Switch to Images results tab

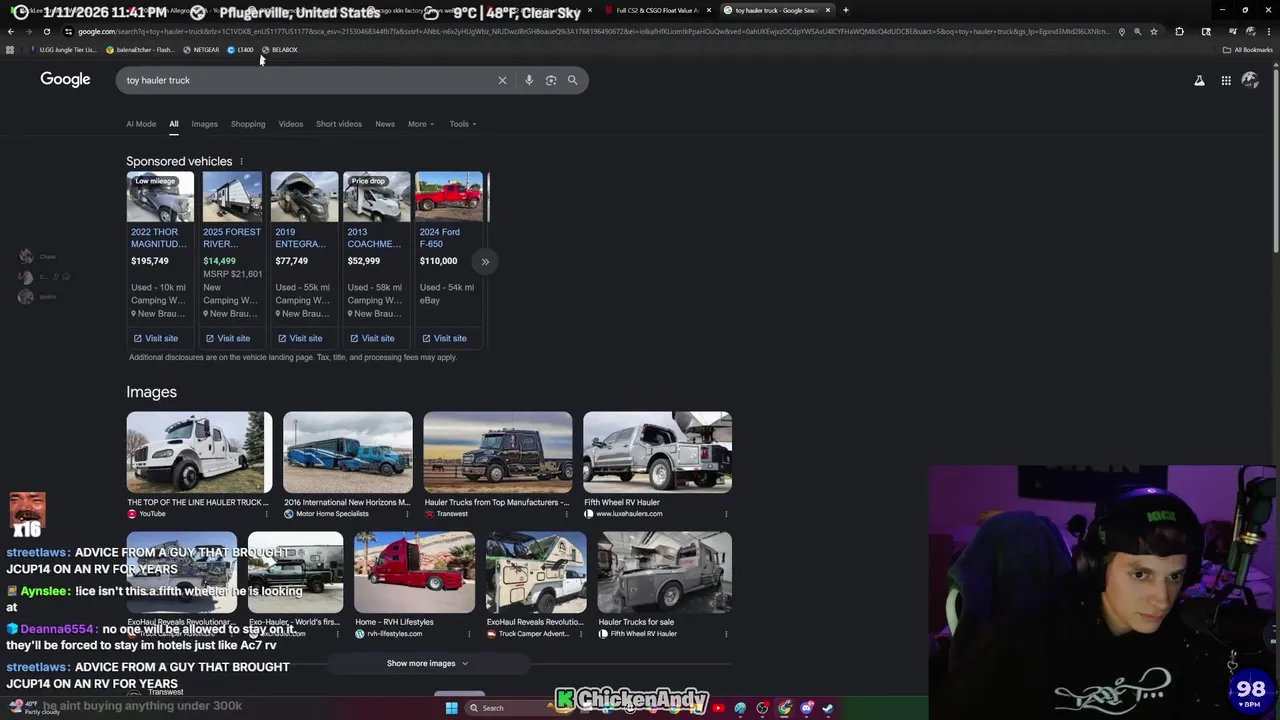204,124
